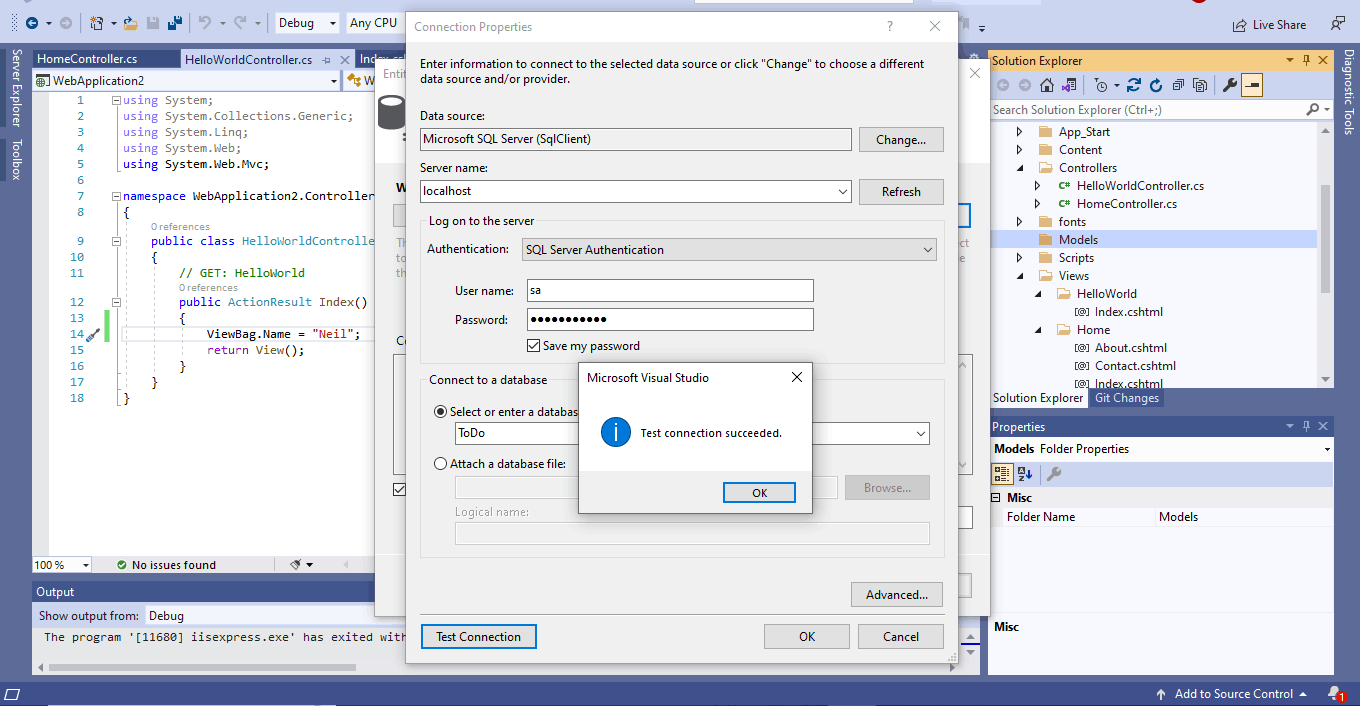Open the Server name dropdown
The width and height of the screenshot is (1360, 706).
point(843,191)
